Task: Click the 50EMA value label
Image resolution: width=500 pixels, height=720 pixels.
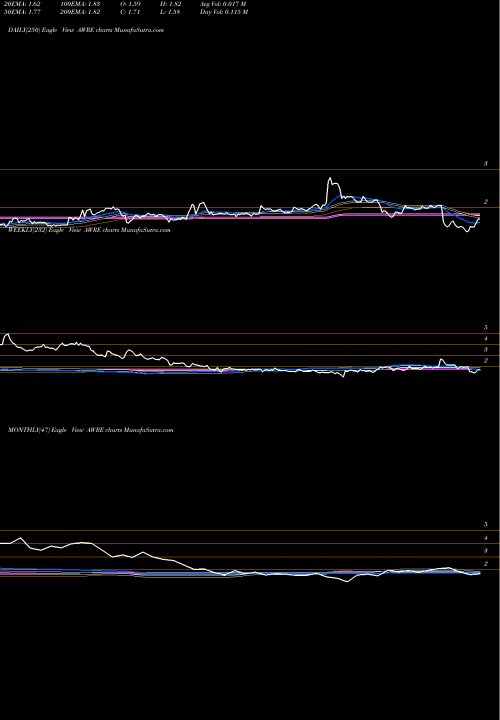Action: (22, 12)
